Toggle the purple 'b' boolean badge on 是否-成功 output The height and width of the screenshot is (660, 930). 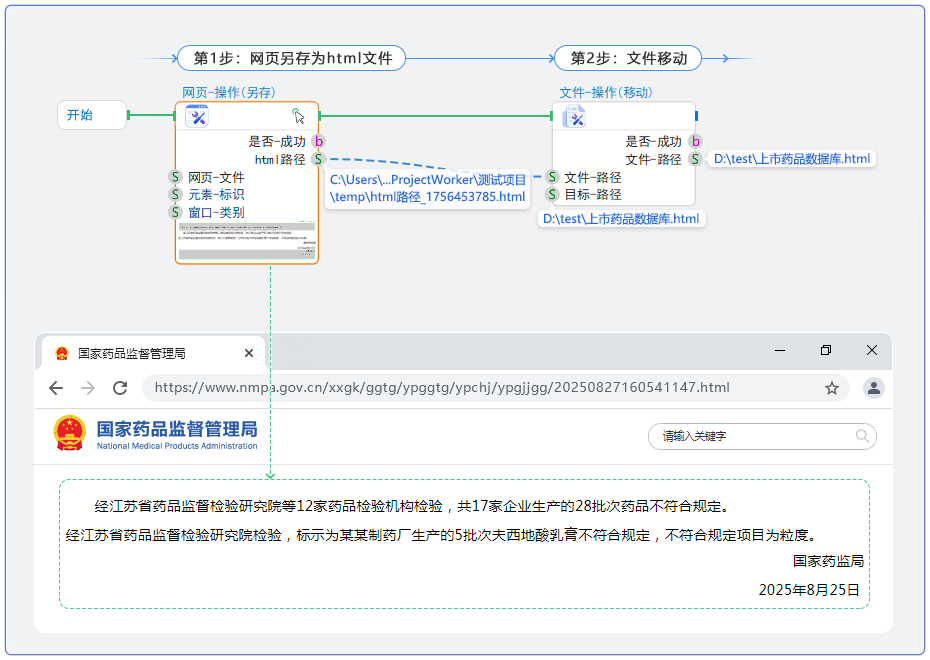pos(318,142)
